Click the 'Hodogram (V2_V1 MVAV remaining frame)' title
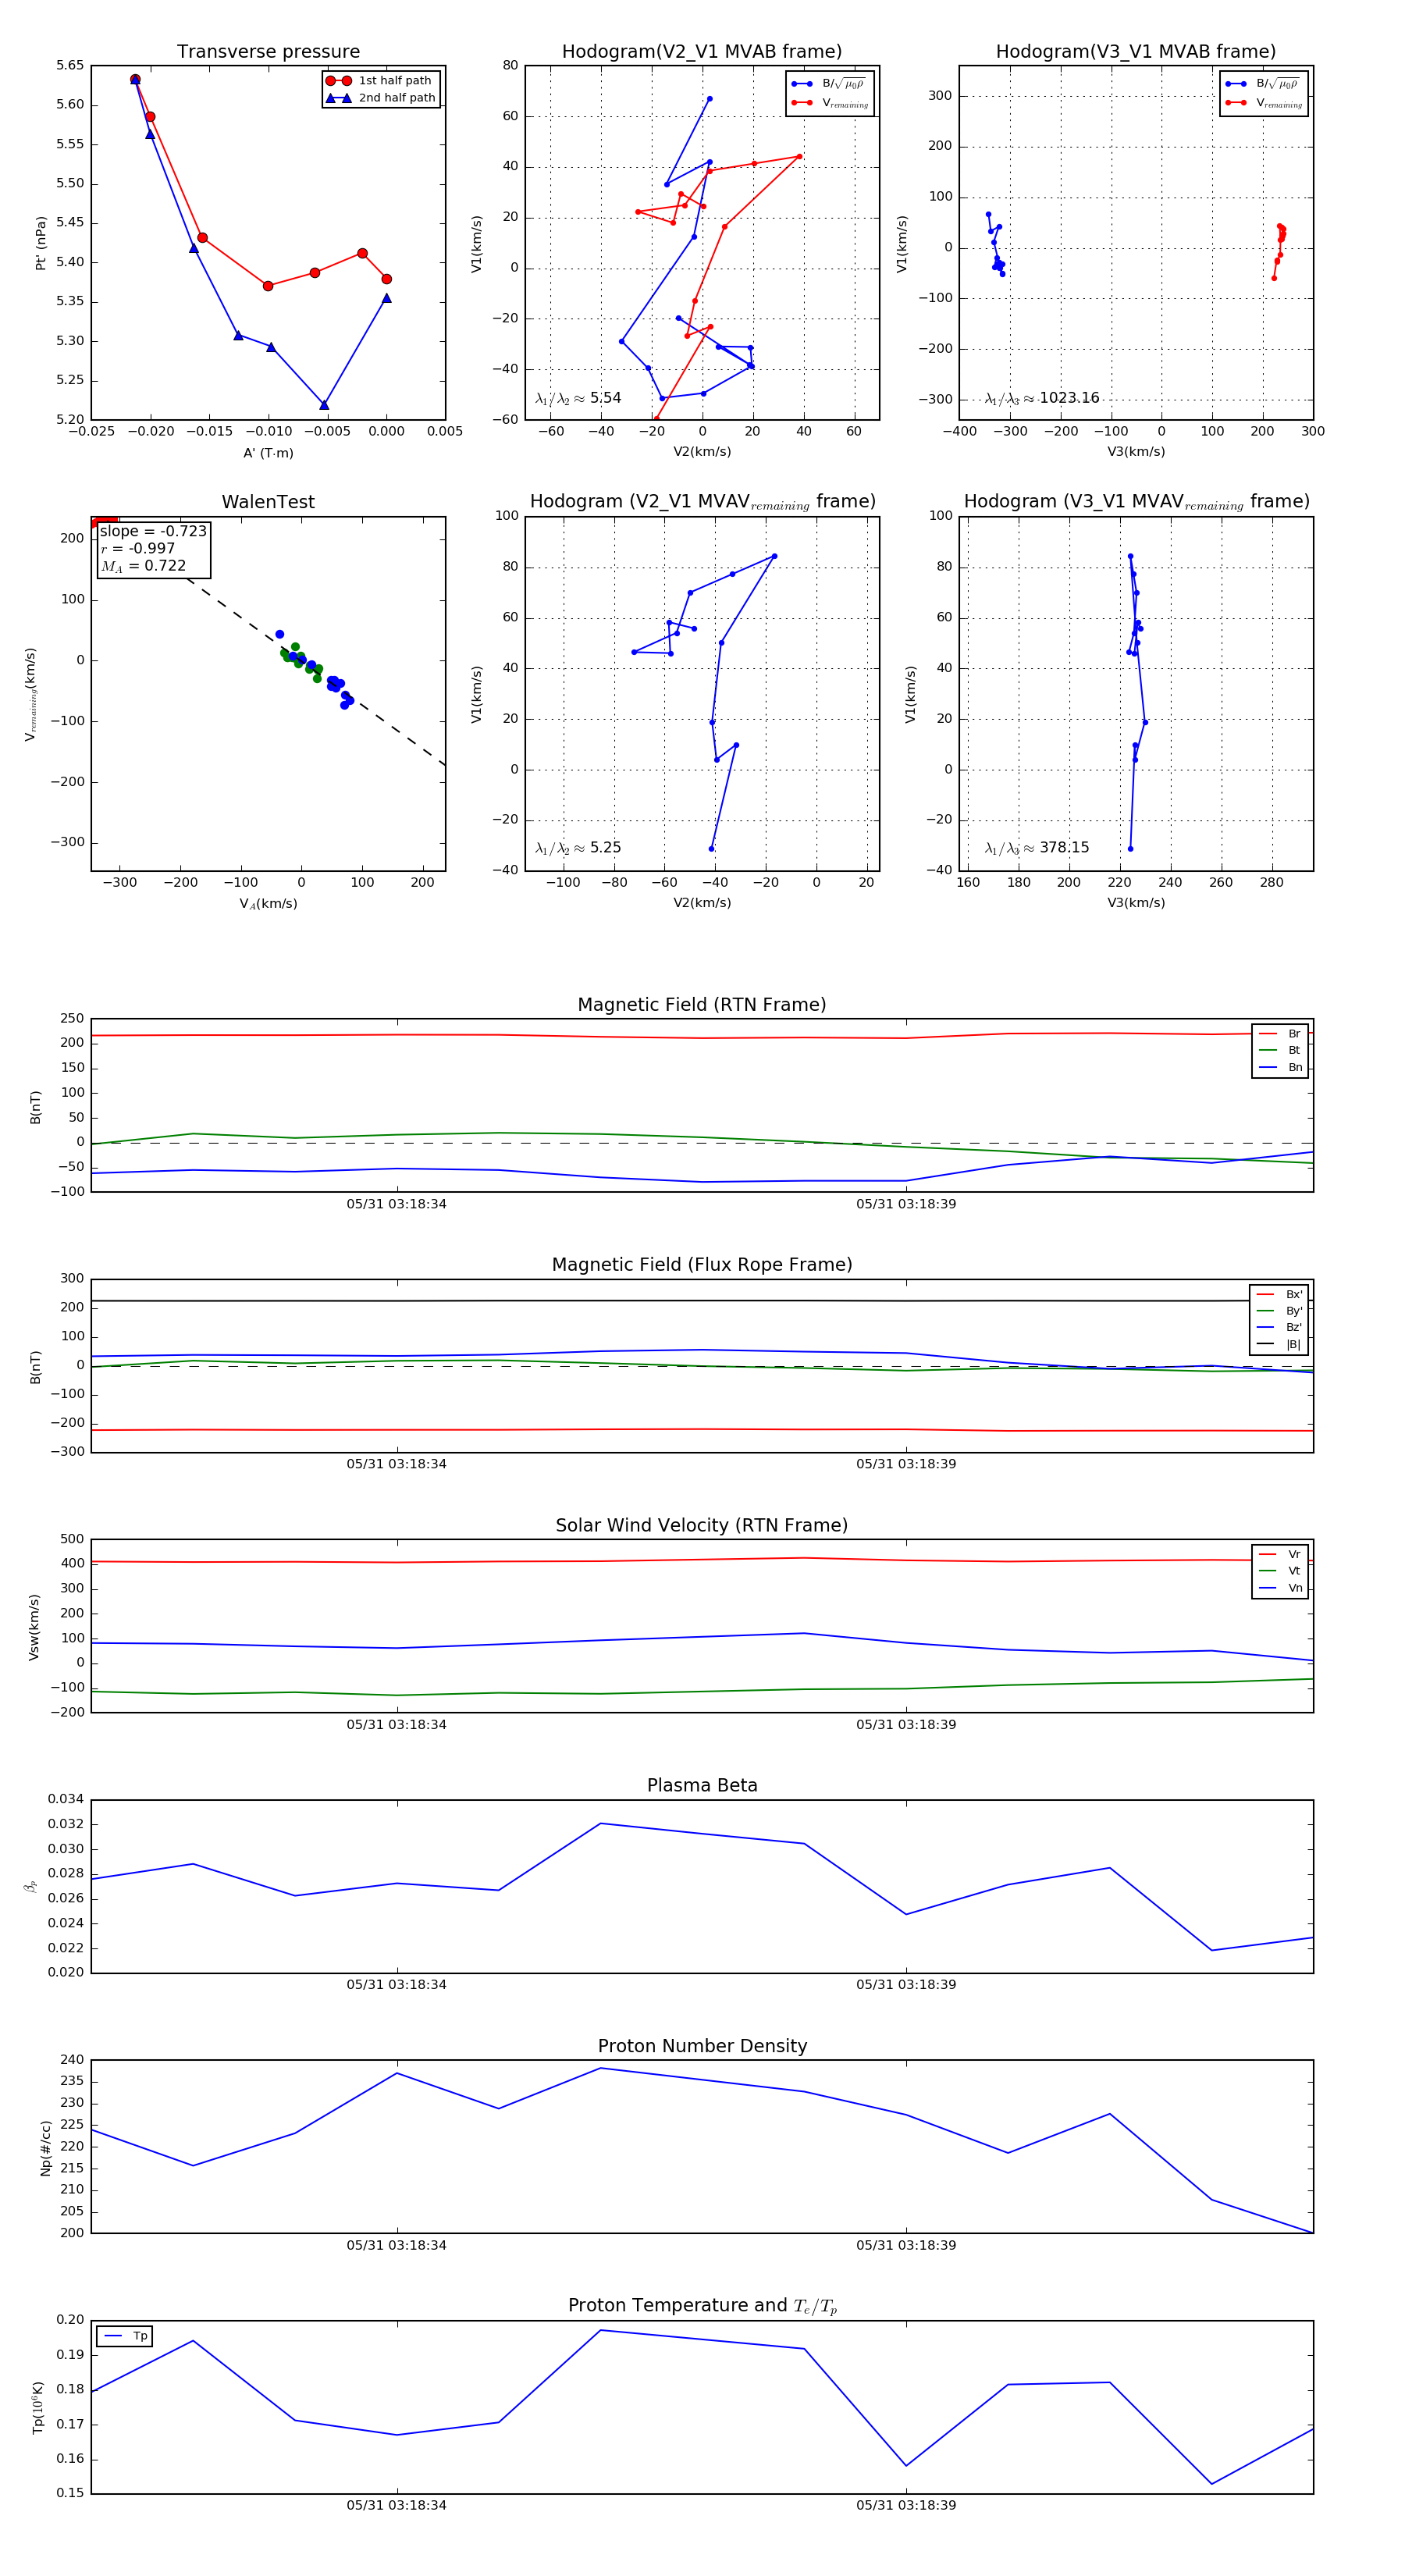Screen dimensions: 1405x2576 (702, 502)
